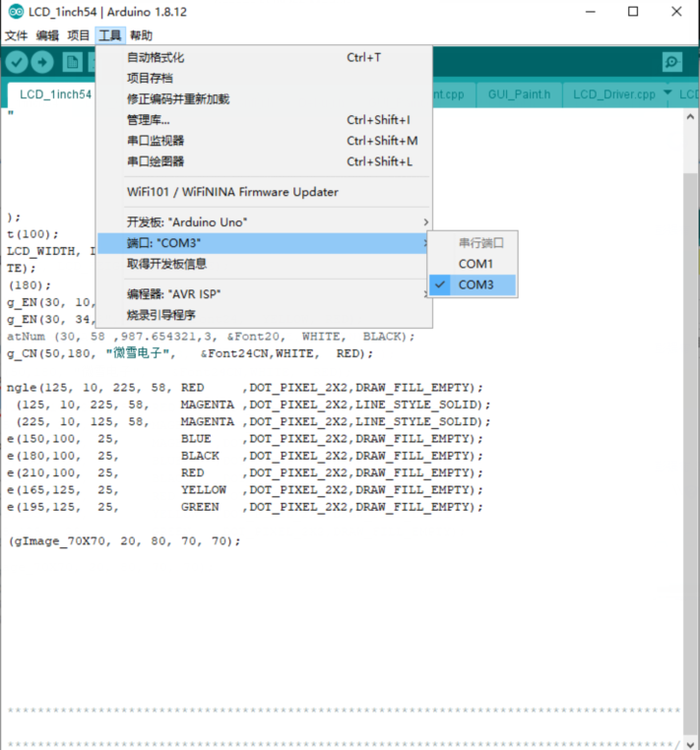
Task: Open the 编辑 menu
Action: click(47, 35)
